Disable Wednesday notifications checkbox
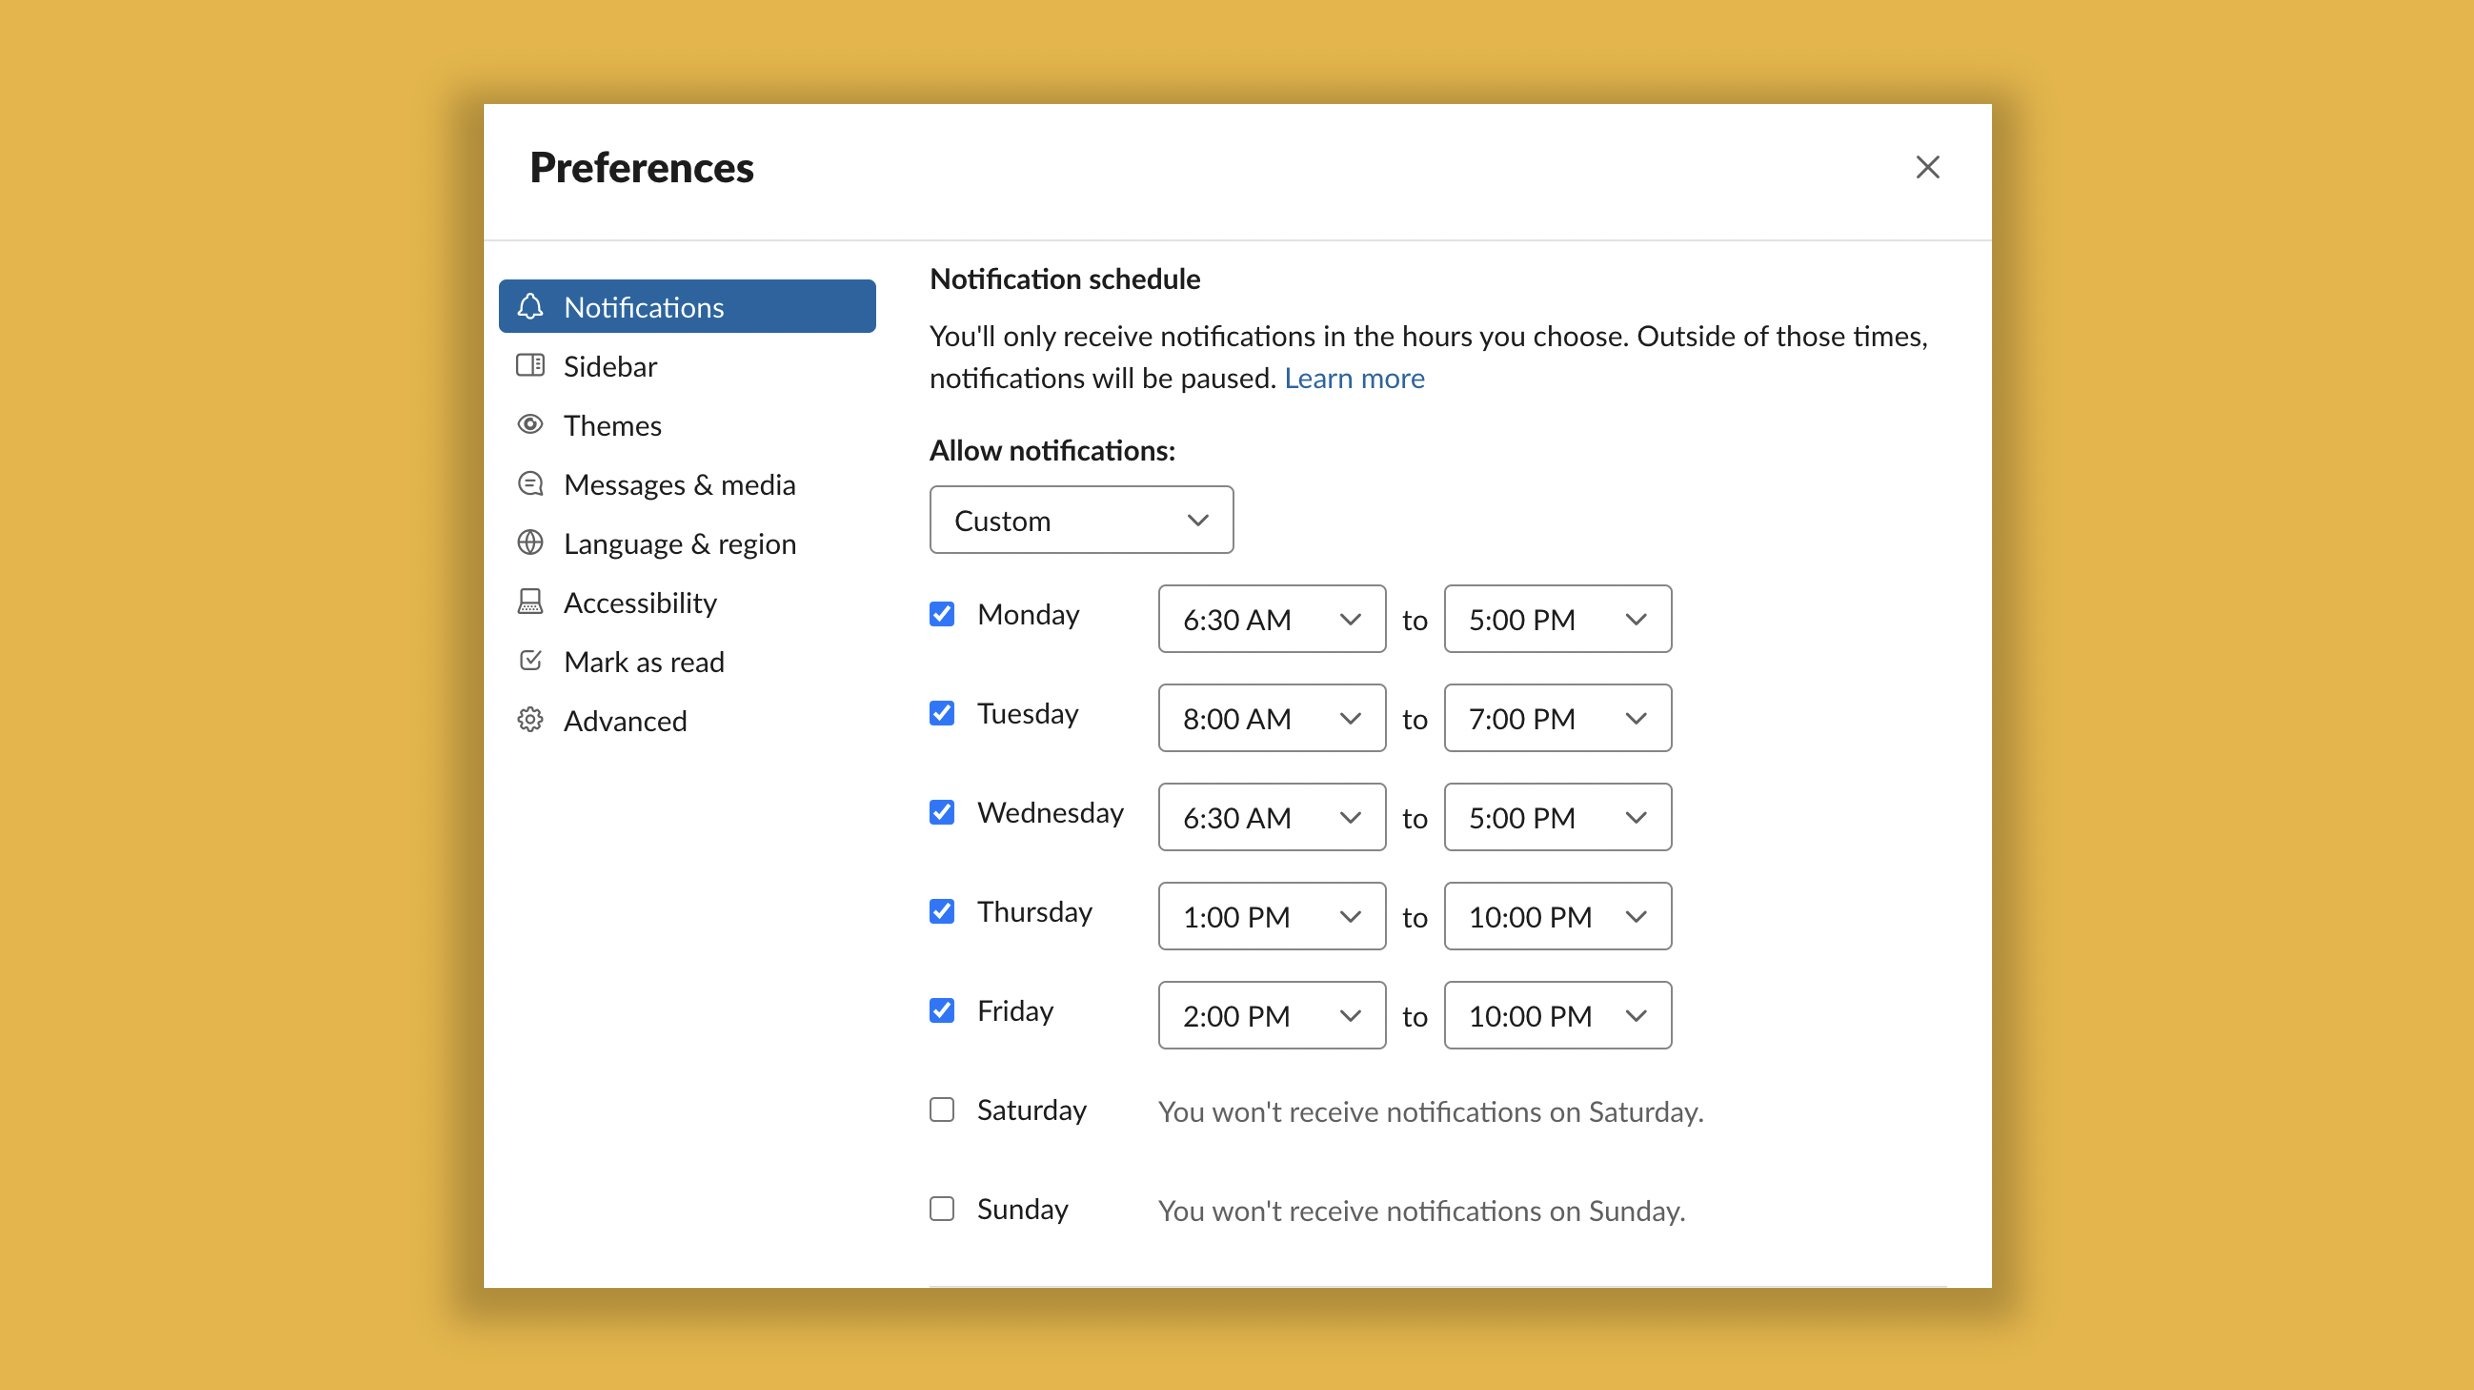The image size is (2474, 1390). [x=942, y=812]
